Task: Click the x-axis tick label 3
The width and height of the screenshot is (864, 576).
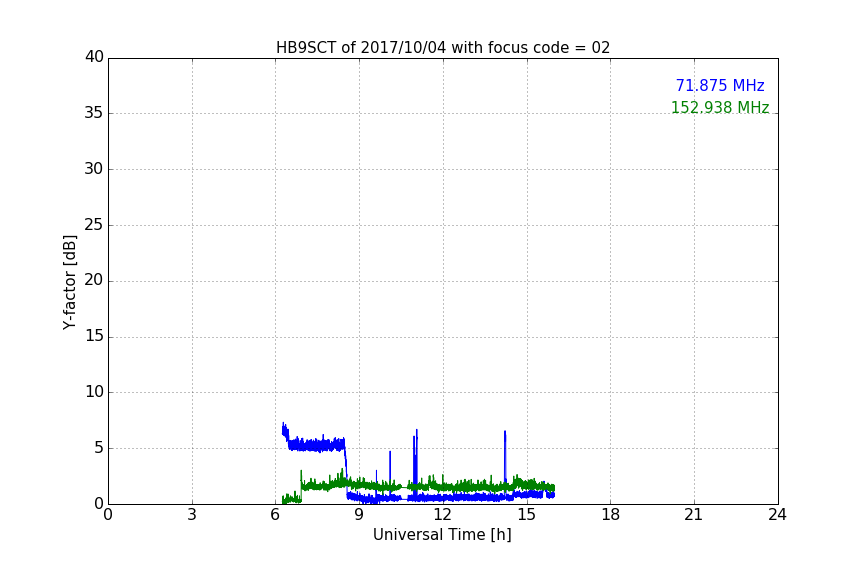Action: (192, 515)
